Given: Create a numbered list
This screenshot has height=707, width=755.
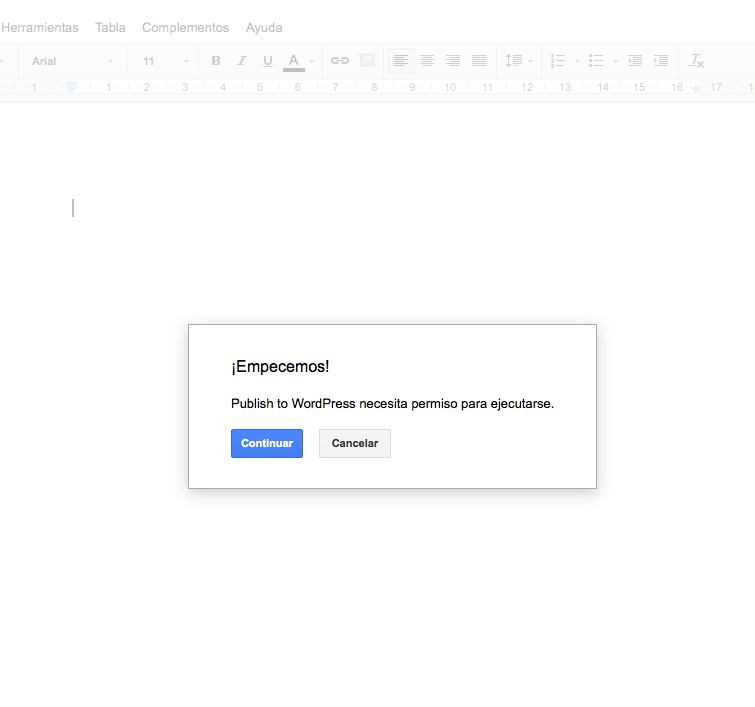Looking at the screenshot, I should coord(558,61).
